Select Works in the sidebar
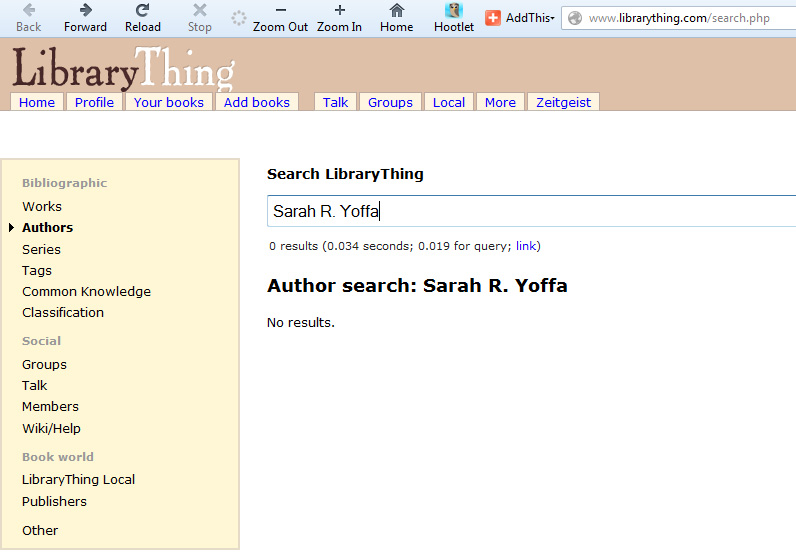 click(x=42, y=206)
